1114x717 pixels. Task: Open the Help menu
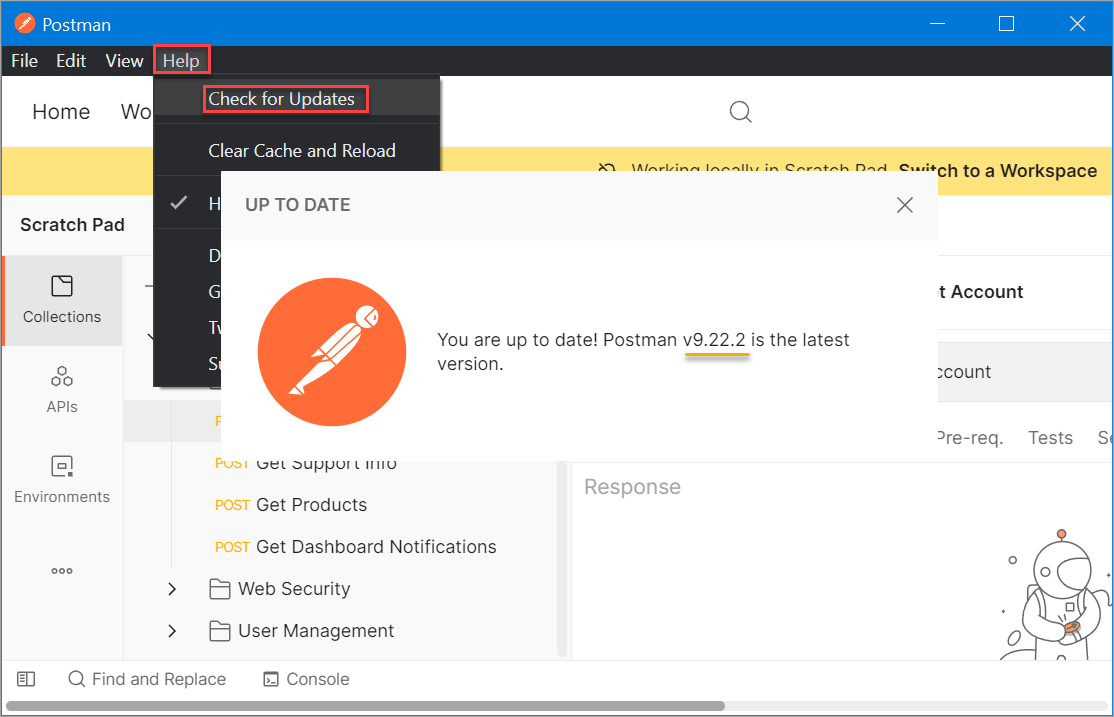click(181, 61)
